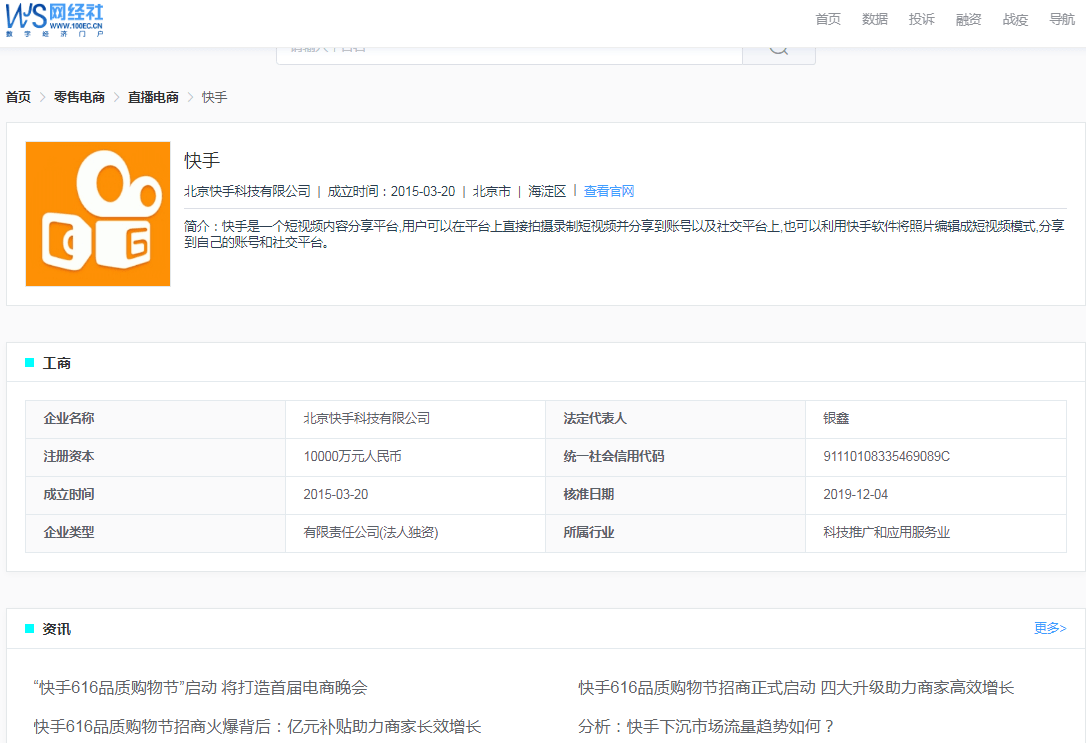The width and height of the screenshot is (1086, 743).
Task: Open article 分析：快手下沉市场流量趋势如何？
Action: click(707, 726)
